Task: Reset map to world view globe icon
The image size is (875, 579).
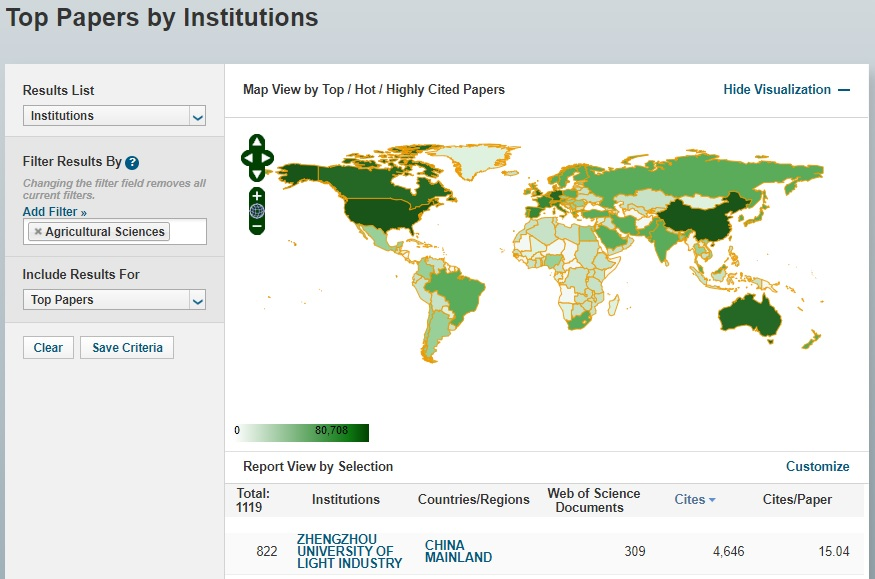Action: (x=257, y=211)
